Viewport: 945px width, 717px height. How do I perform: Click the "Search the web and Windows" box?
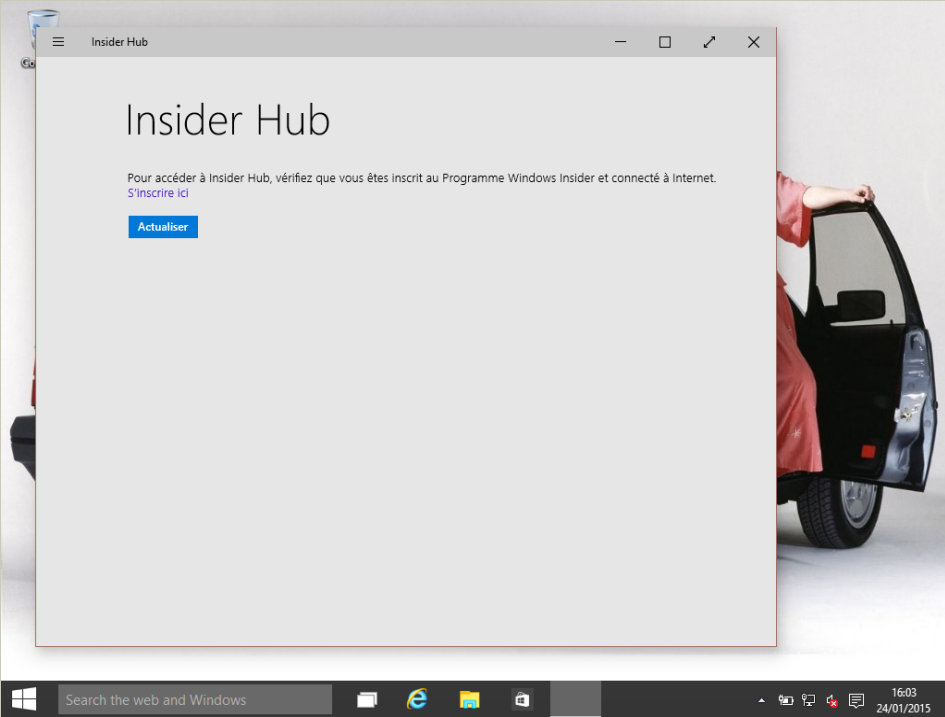(x=195, y=699)
